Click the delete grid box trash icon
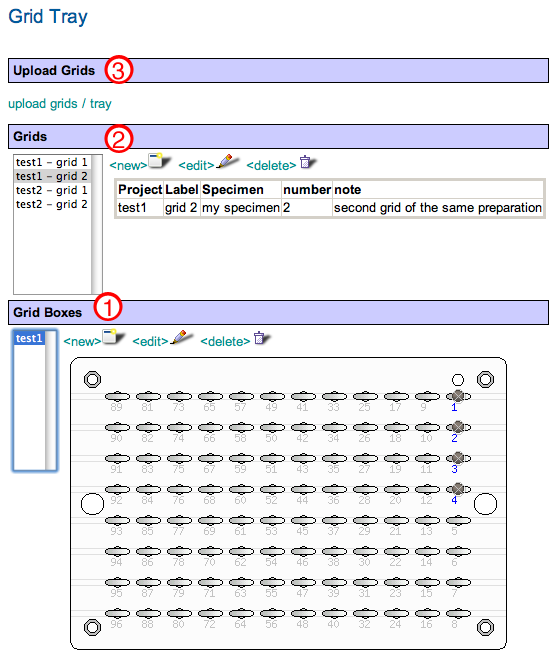Image resolution: width=559 pixels, height=657 pixels. (262, 338)
